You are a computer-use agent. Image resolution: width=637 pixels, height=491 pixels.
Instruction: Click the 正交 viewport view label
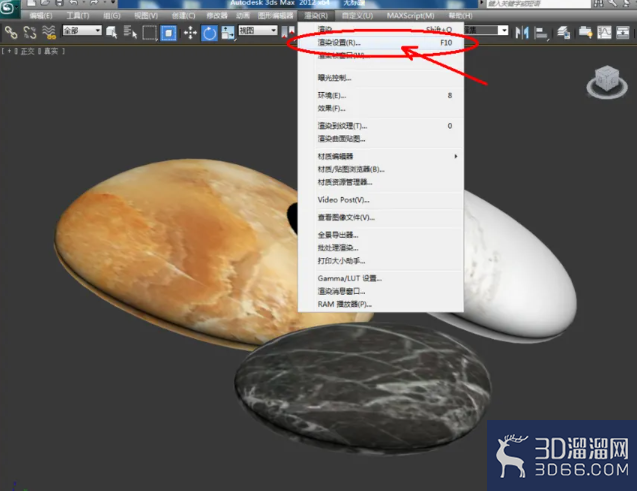tap(28, 51)
